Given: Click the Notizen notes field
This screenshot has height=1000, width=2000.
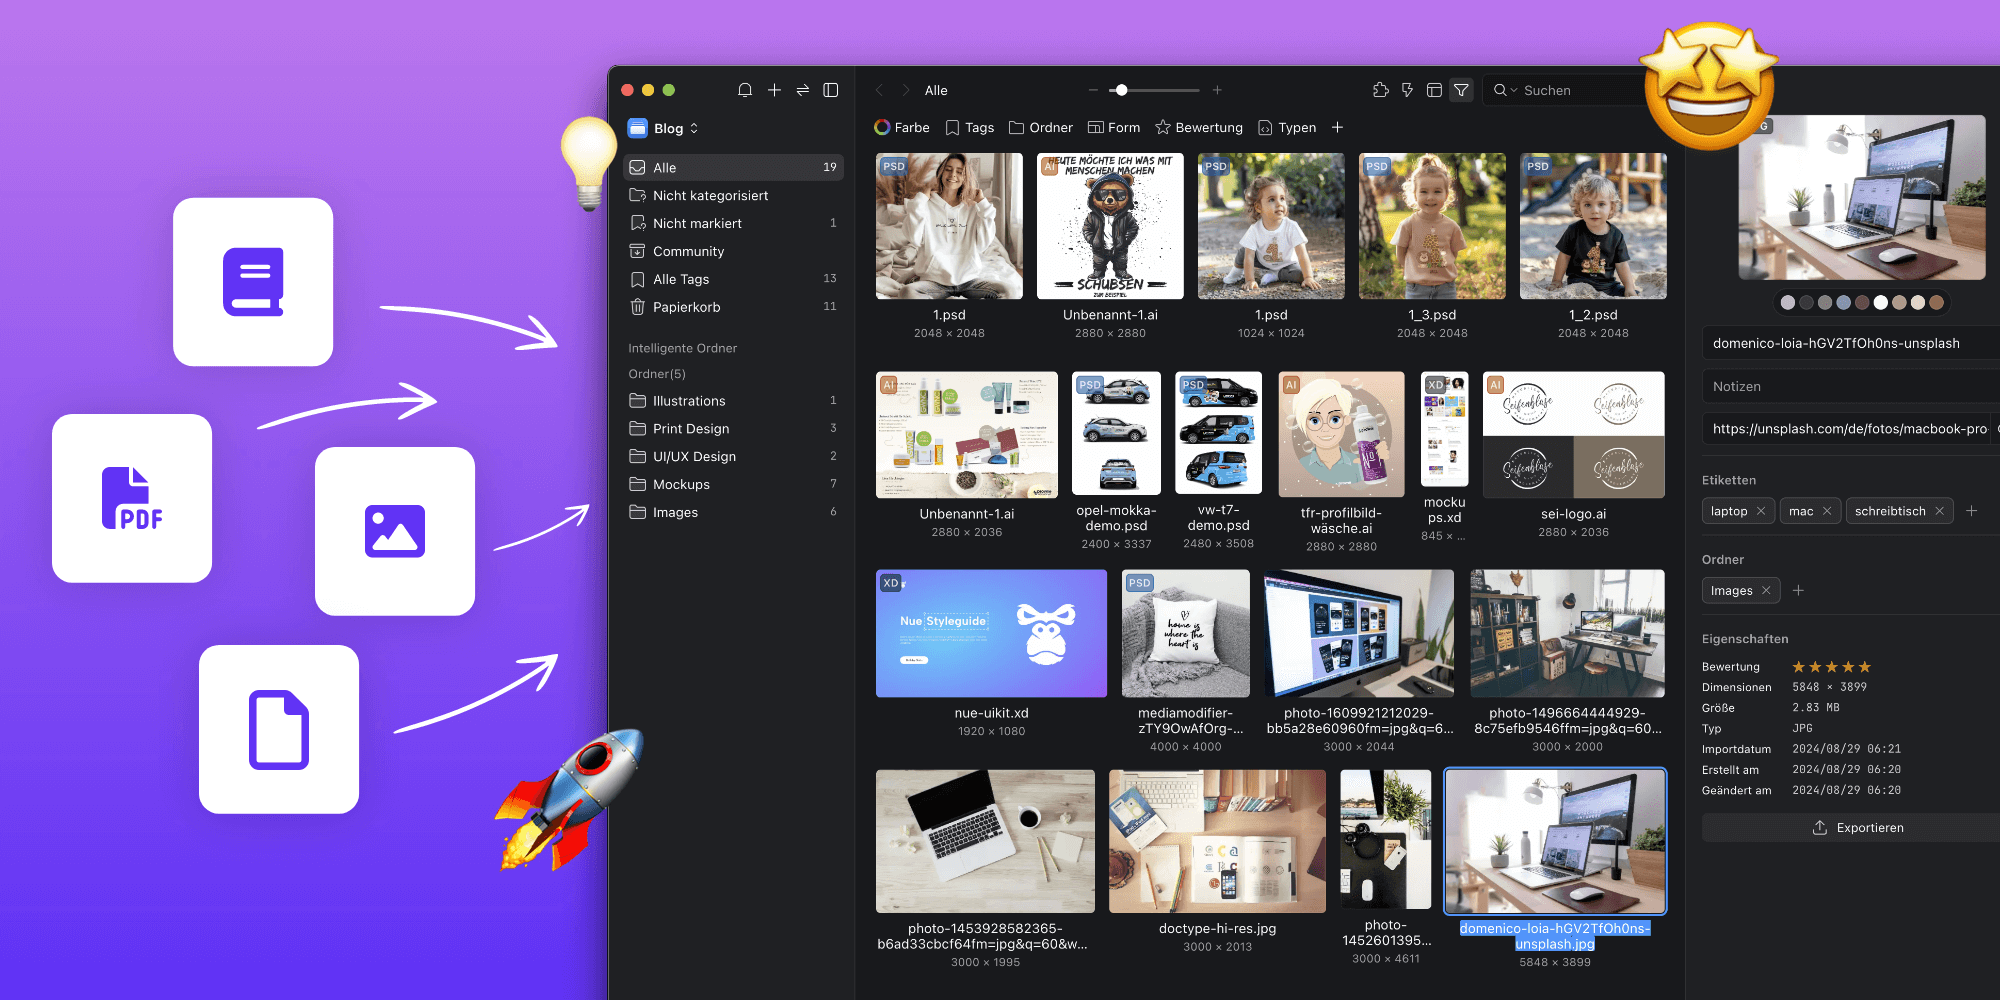Looking at the screenshot, I should (1851, 386).
